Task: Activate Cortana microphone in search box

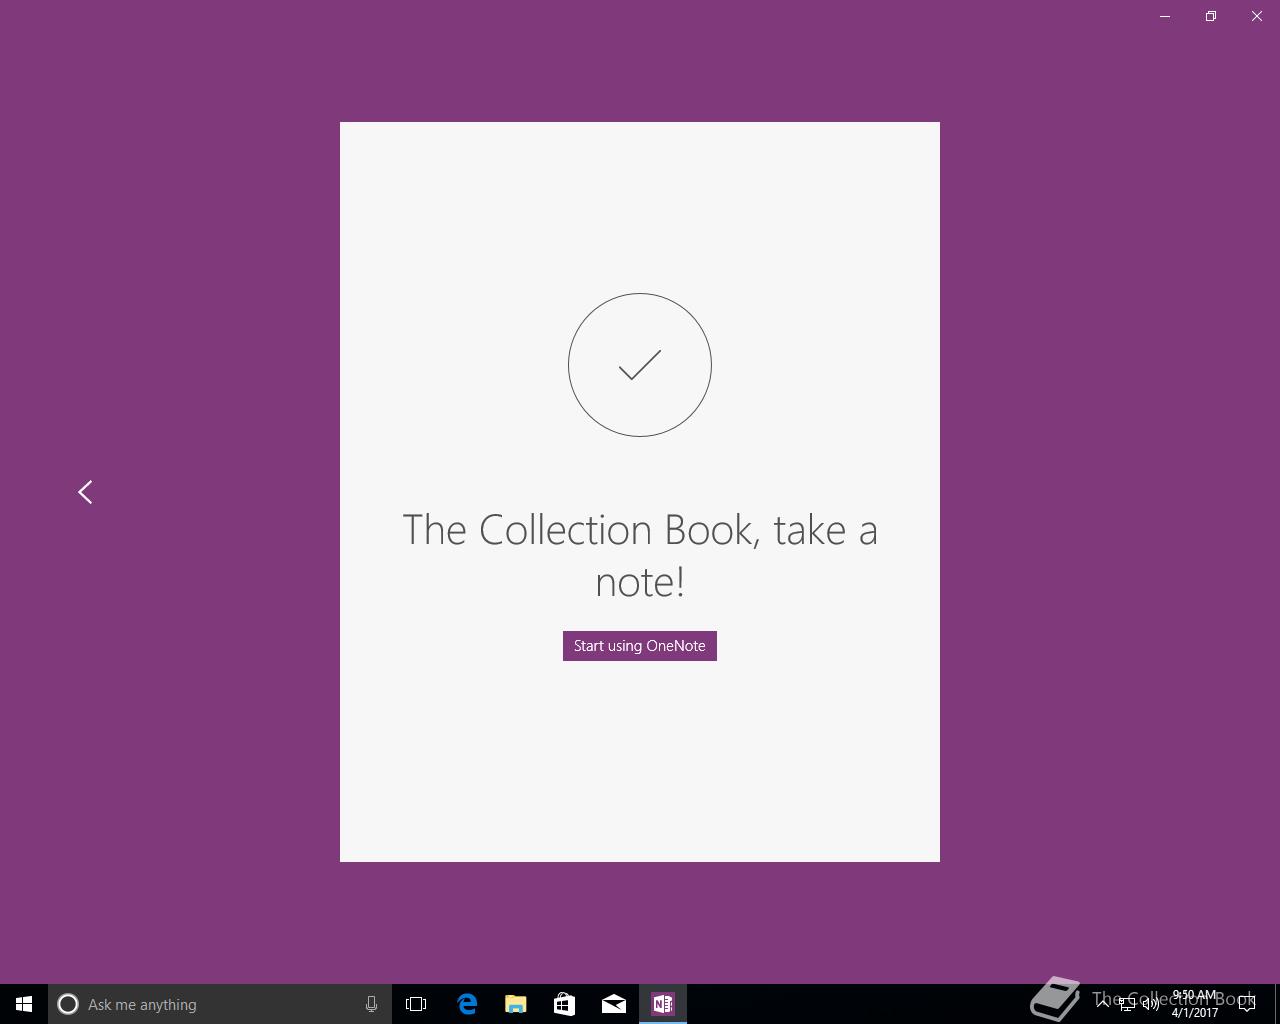Action: (371, 1004)
